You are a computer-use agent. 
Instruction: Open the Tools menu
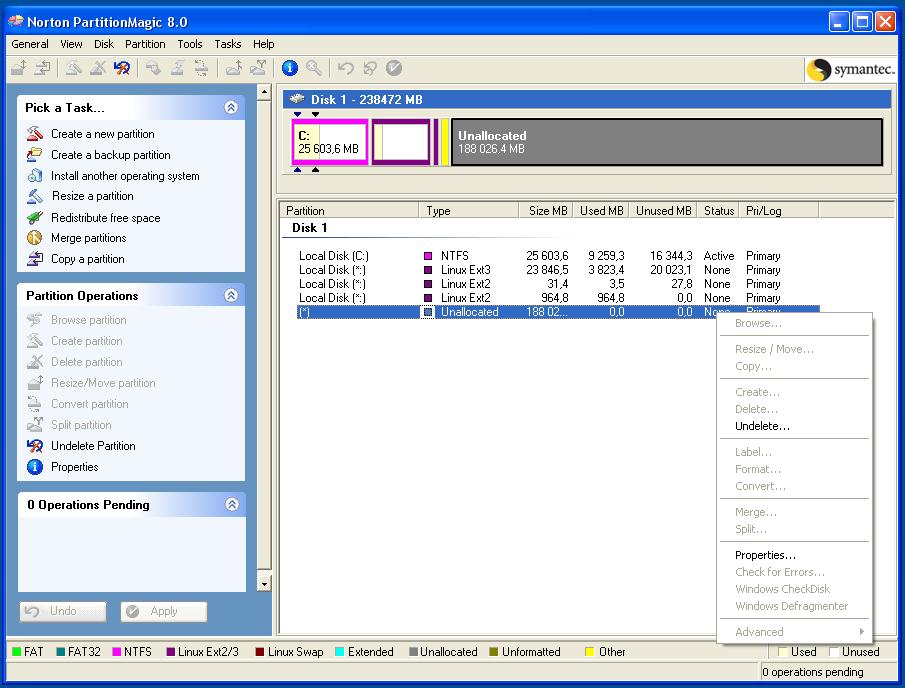click(x=190, y=44)
